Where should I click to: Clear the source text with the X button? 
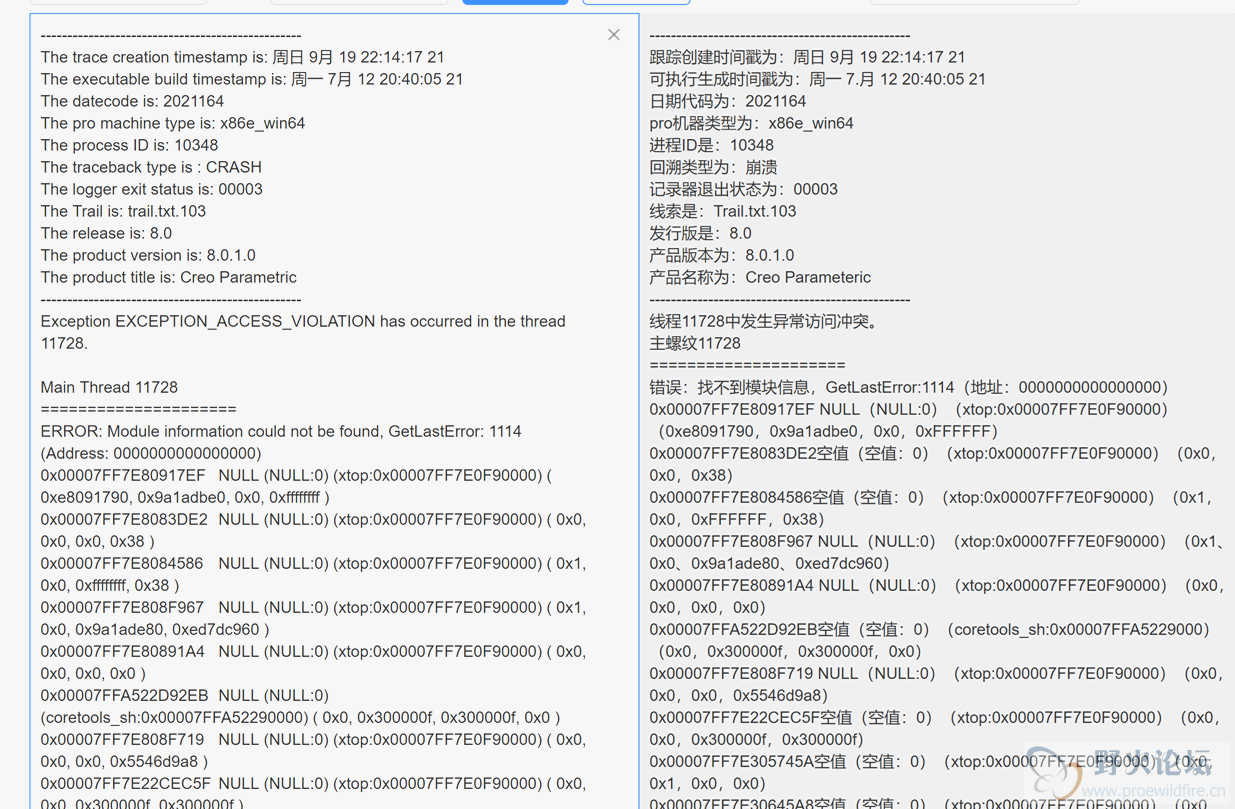tap(614, 35)
